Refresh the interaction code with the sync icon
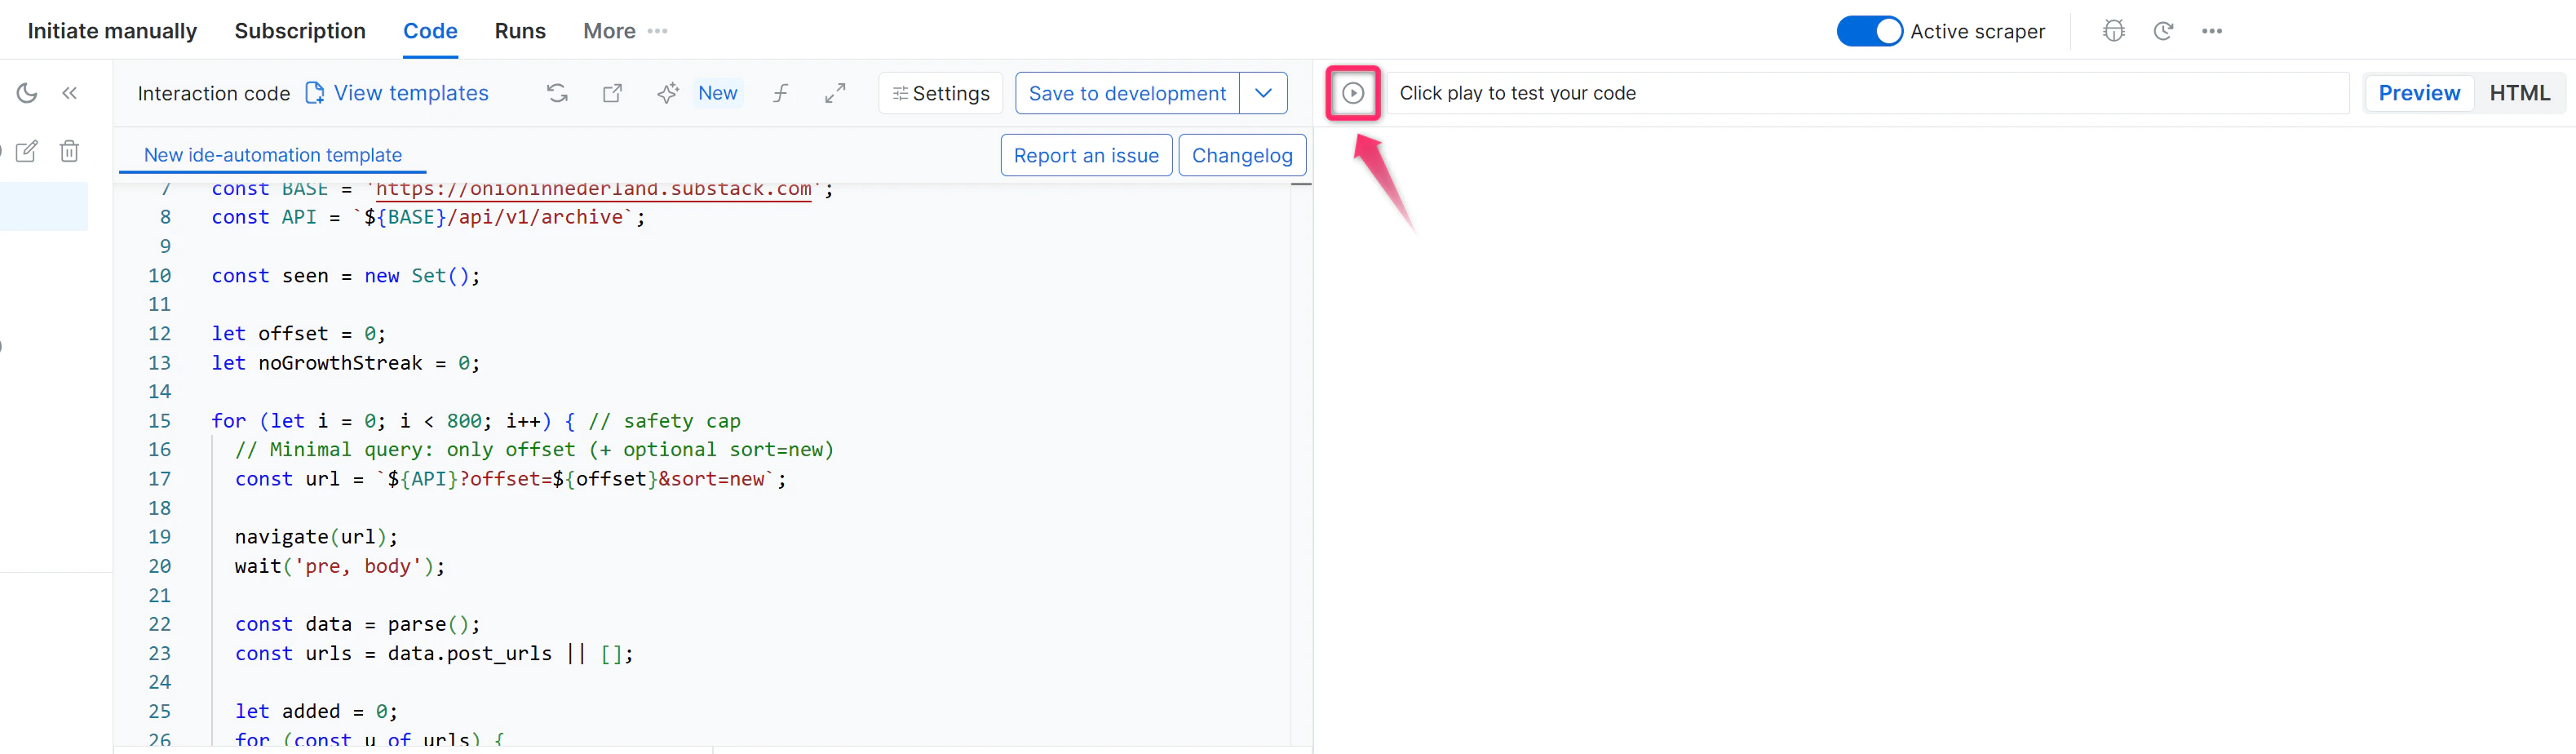This screenshot has height=754, width=2576. [x=557, y=93]
